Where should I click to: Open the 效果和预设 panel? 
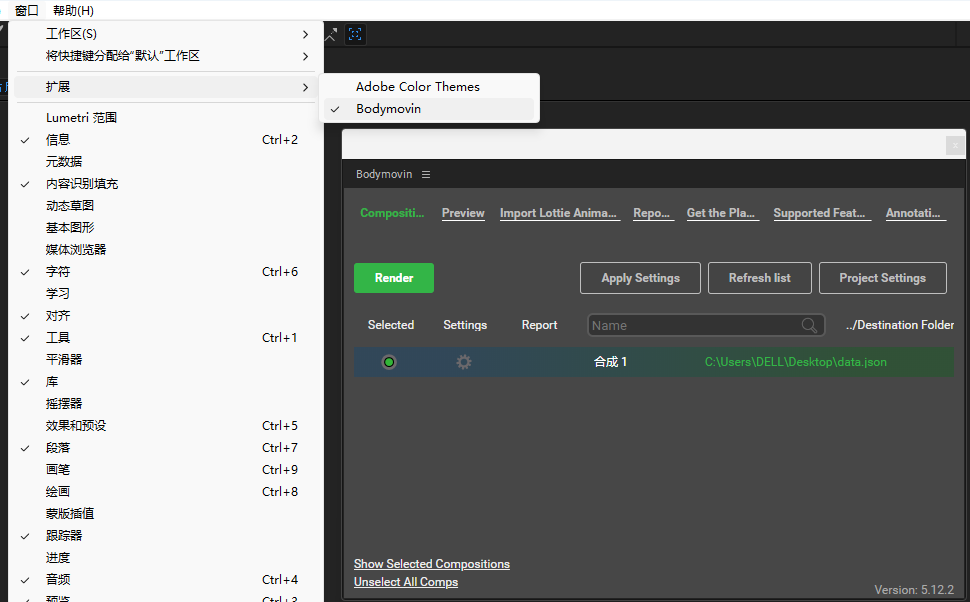tap(166, 426)
